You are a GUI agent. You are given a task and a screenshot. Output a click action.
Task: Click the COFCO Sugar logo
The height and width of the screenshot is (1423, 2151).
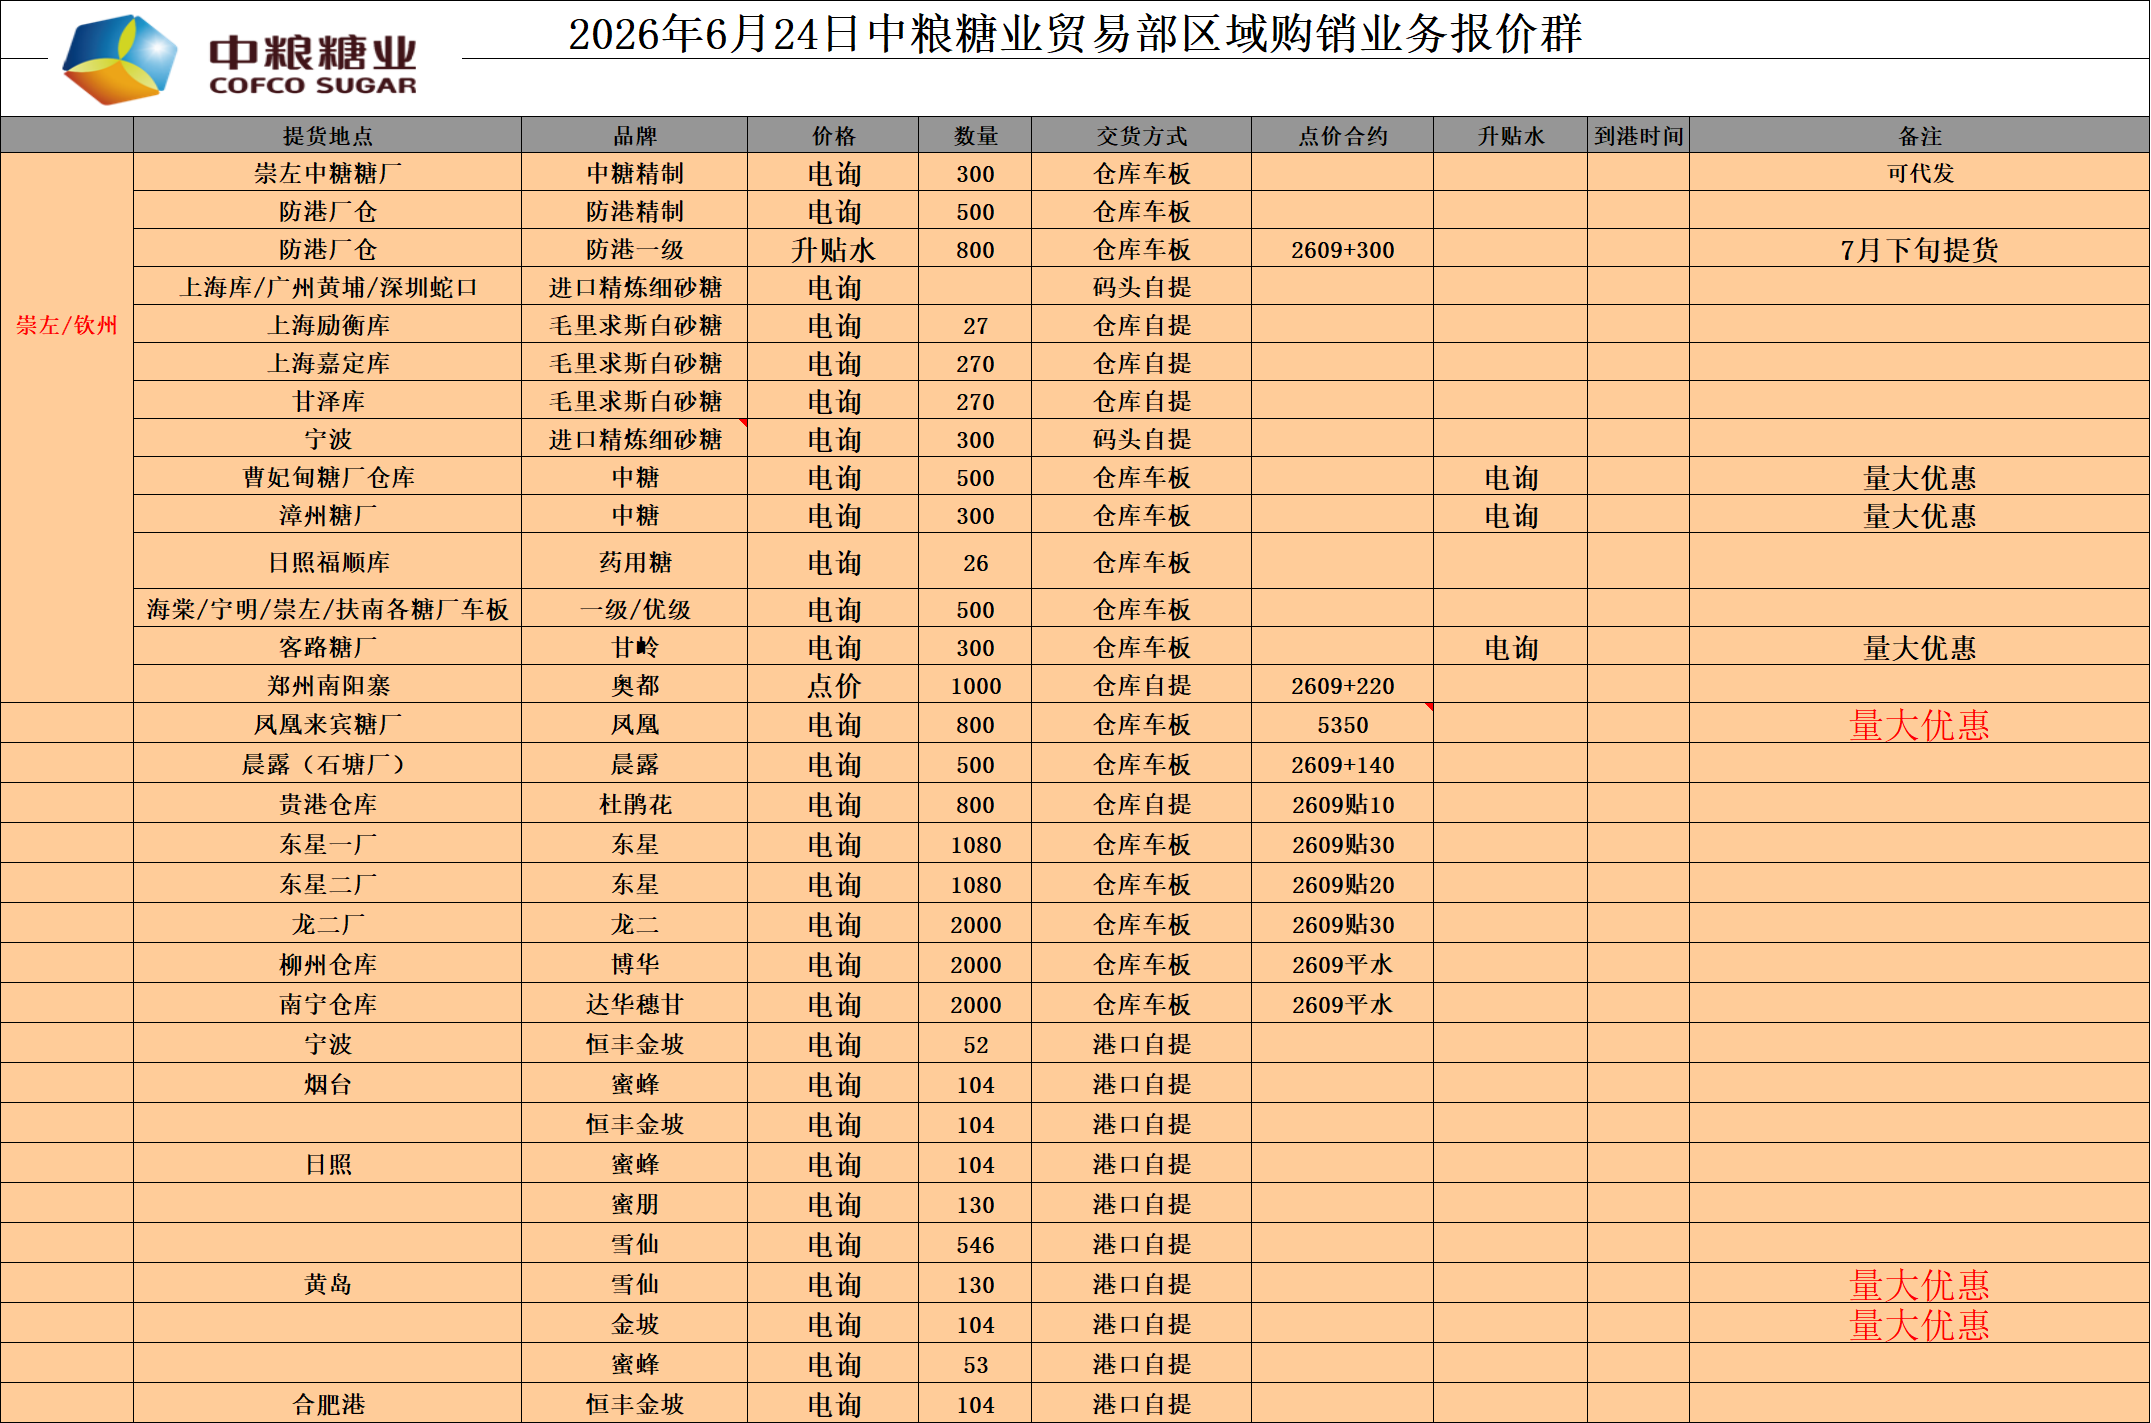point(240,60)
